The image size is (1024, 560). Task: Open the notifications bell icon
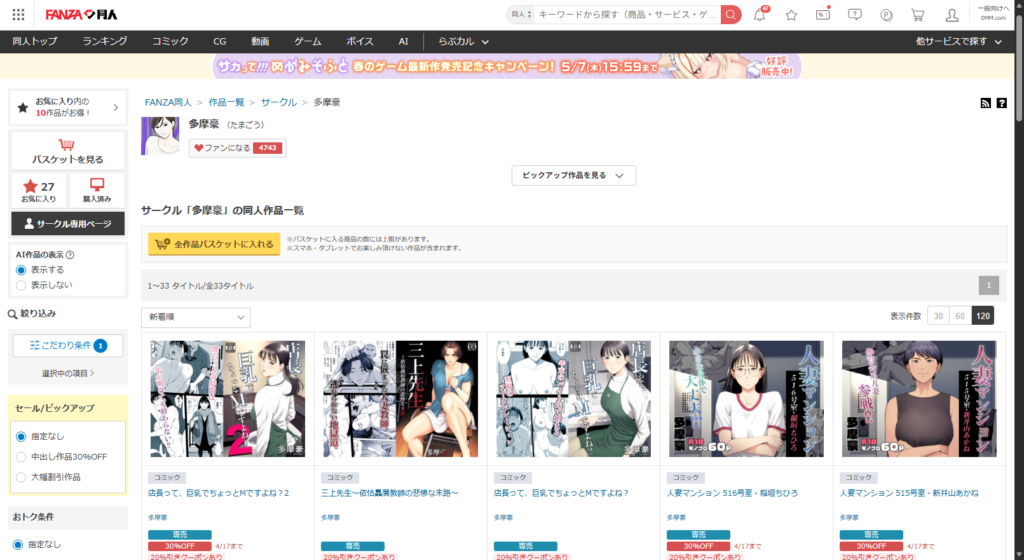click(x=760, y=15)
